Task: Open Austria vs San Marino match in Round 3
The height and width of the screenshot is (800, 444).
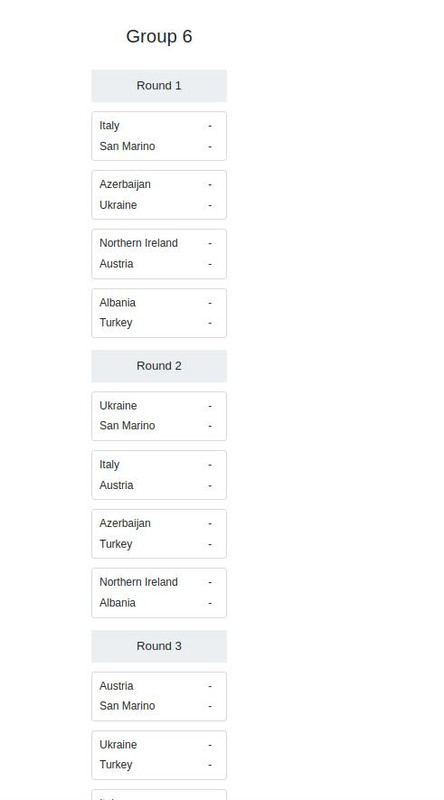Action: point(159,696)
